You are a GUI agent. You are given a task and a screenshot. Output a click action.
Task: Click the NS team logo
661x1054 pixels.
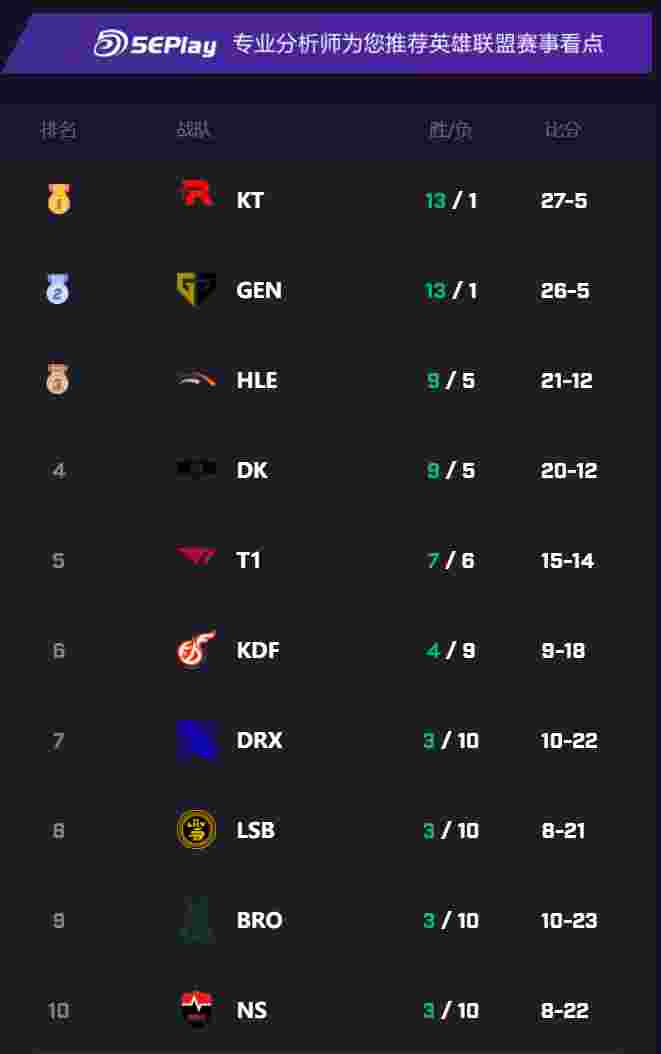click(x=196, y=1009)
